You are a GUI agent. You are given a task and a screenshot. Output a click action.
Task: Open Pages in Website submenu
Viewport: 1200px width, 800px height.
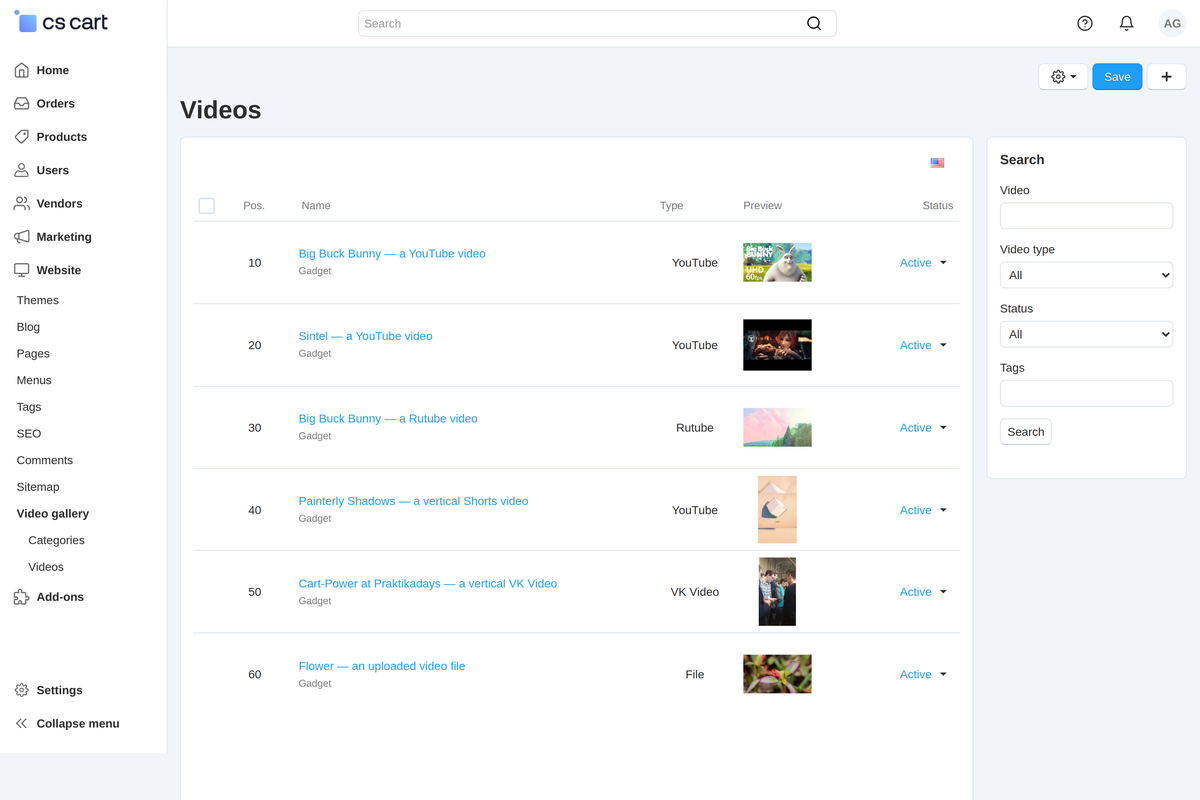[x=33, y=354]
